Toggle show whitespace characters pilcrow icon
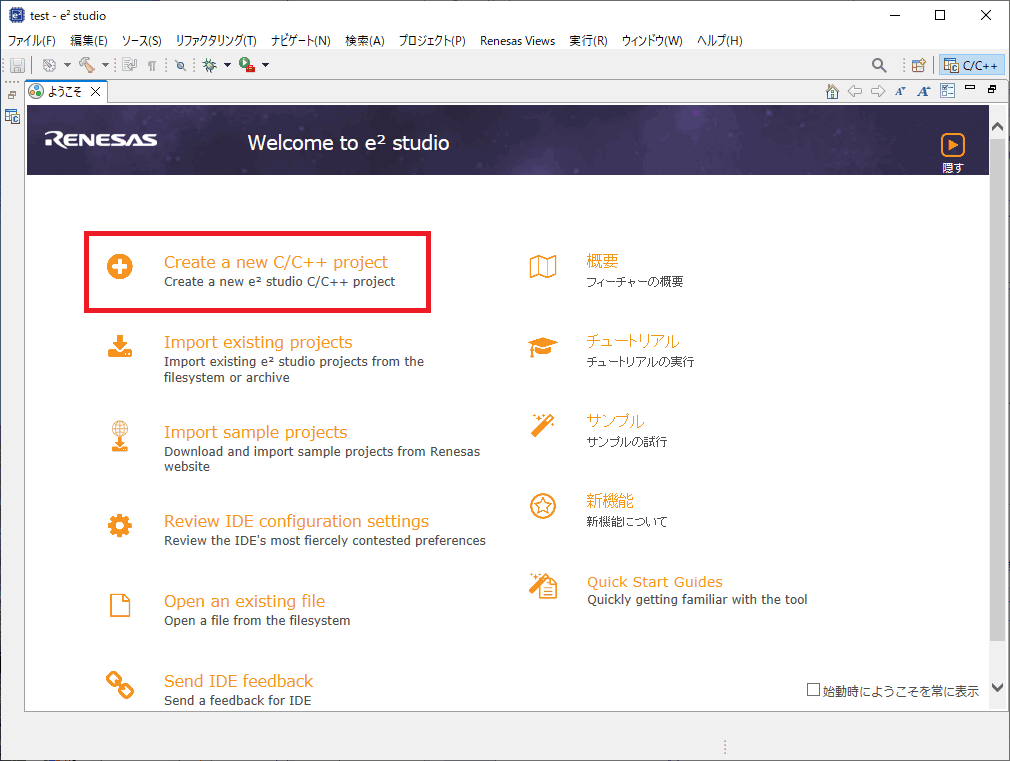This screenshot has height=761, width=1010. click(152, 66)
